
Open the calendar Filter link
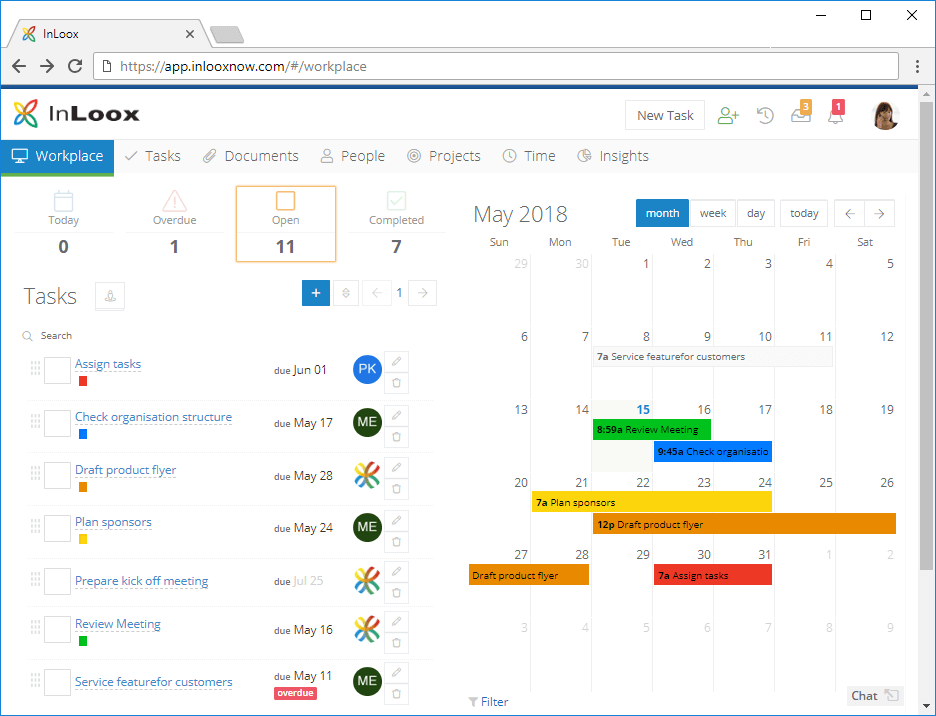pyautogui.click(x=488, y=702)
